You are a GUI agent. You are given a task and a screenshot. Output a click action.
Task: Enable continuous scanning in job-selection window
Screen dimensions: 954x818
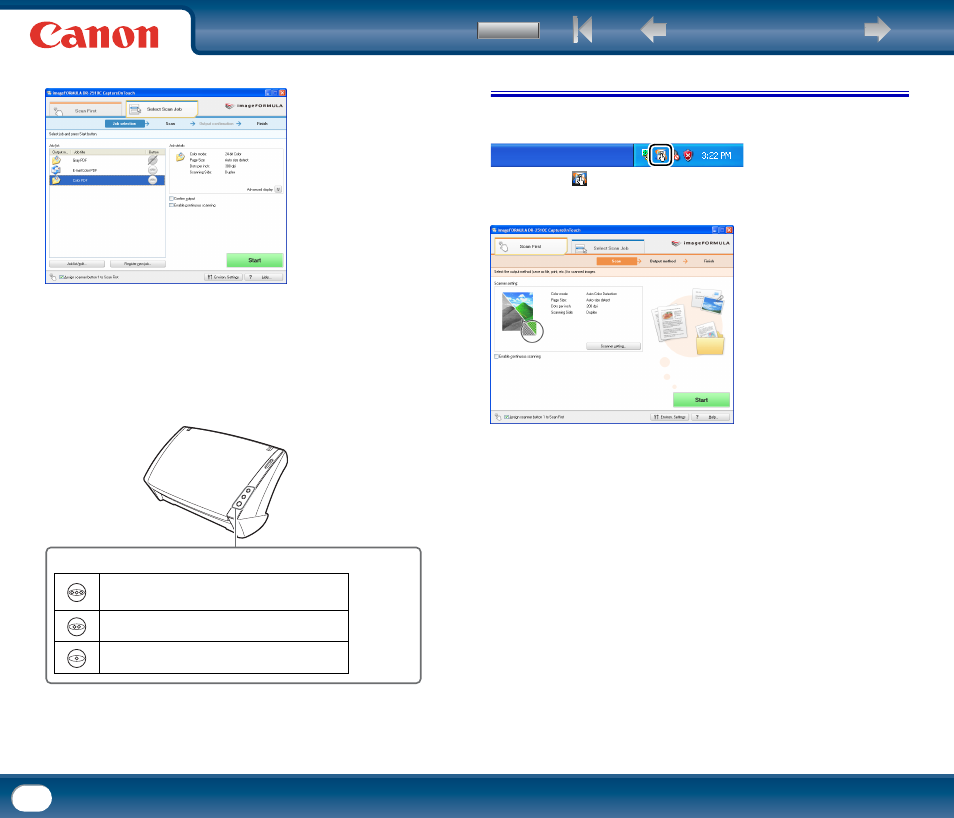click(171, 205)
